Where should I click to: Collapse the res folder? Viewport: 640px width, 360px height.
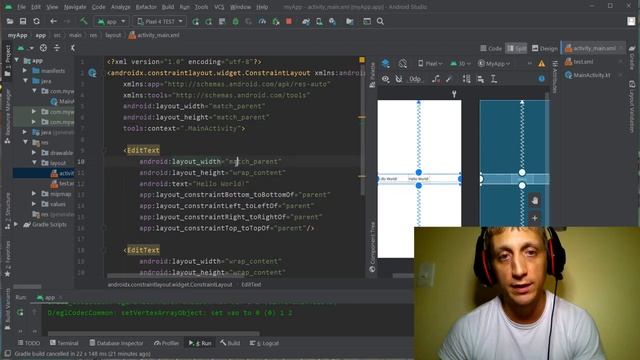pos(25,142)
